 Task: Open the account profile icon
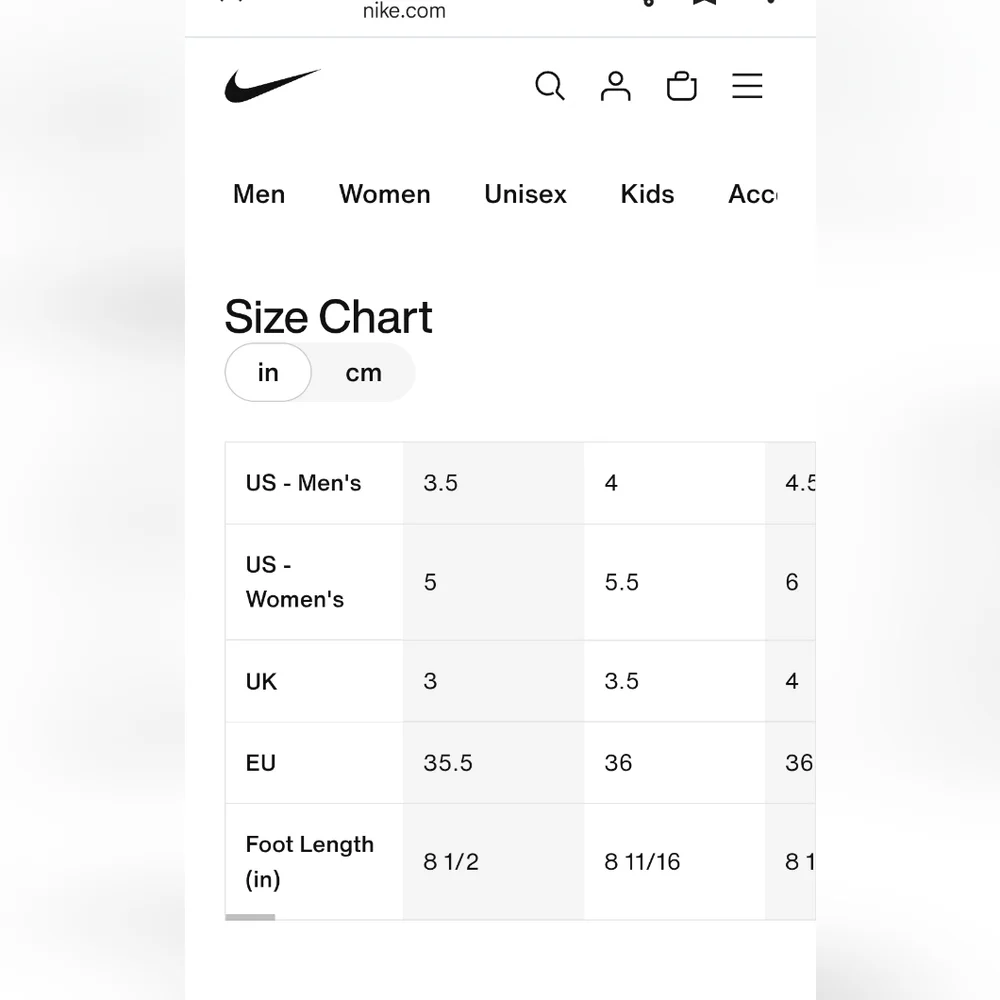(615, 86)
